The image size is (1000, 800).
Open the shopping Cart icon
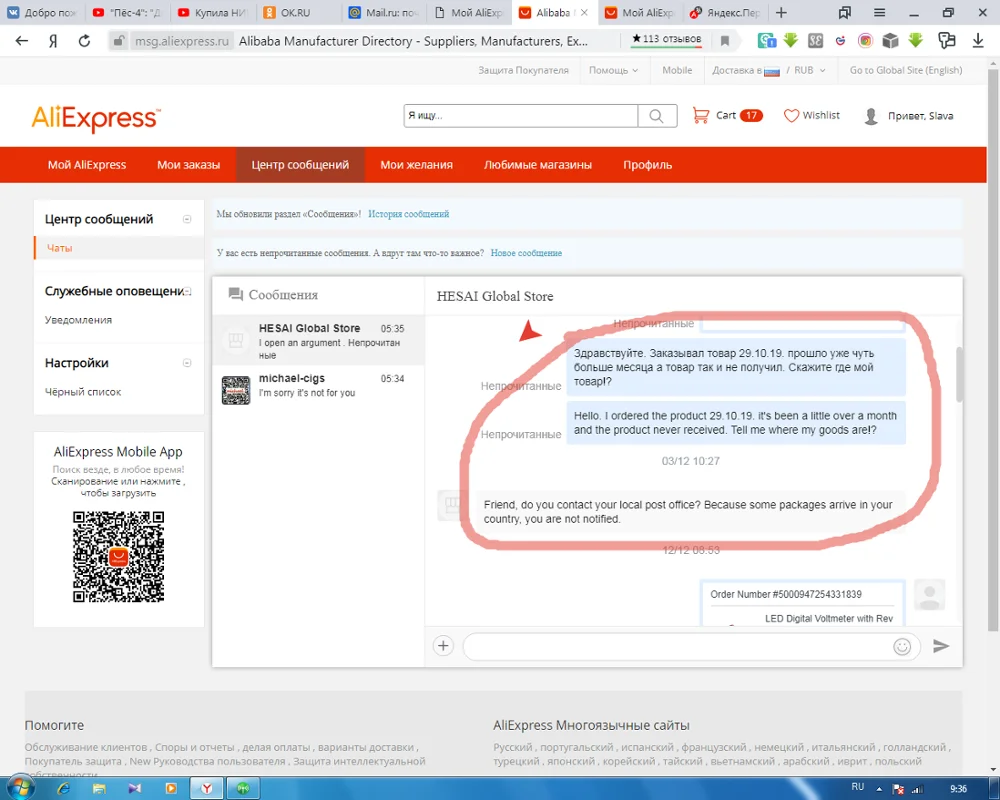(701, 115)
